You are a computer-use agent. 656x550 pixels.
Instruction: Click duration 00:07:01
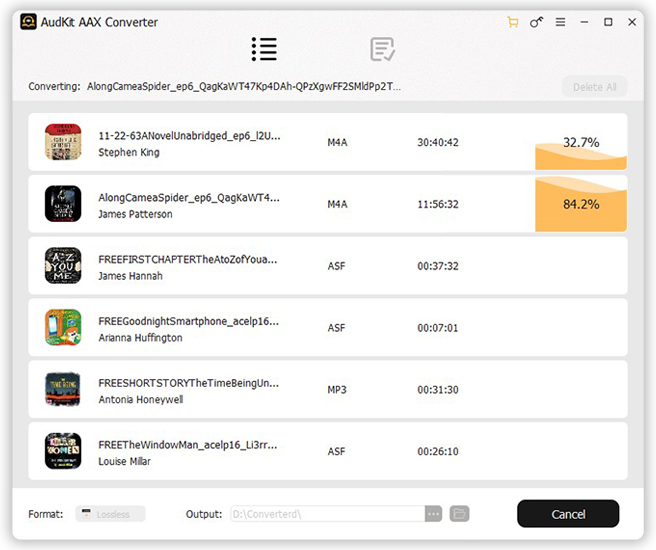438,328
